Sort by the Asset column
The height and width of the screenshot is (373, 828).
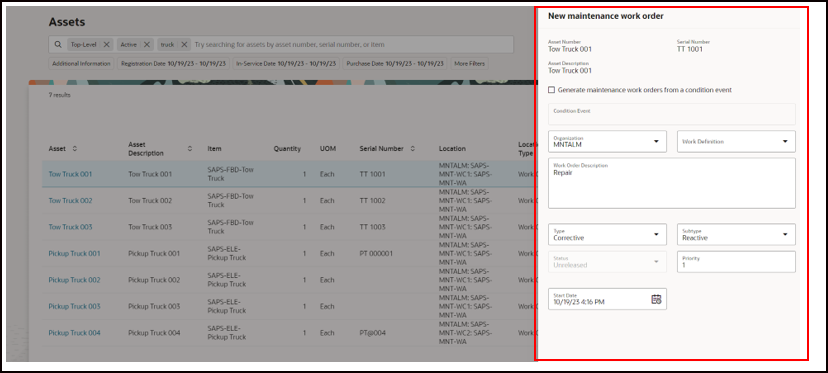pyautogui.click(x=74, y=149)
